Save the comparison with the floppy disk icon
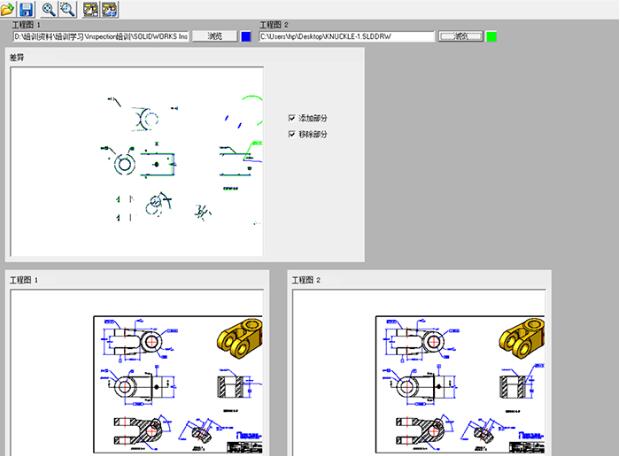This screenshot has height=456, width=620. point(26,9)
